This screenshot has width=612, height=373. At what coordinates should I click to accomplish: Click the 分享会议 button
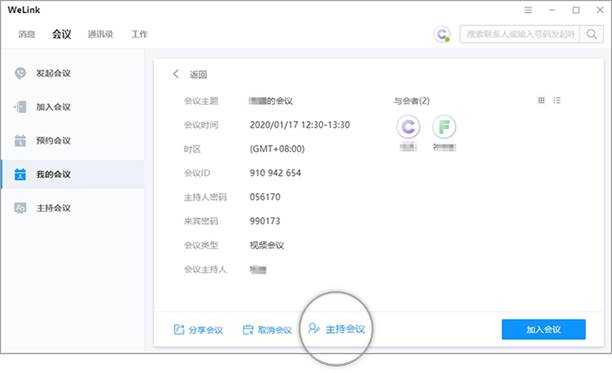point(198,330)
